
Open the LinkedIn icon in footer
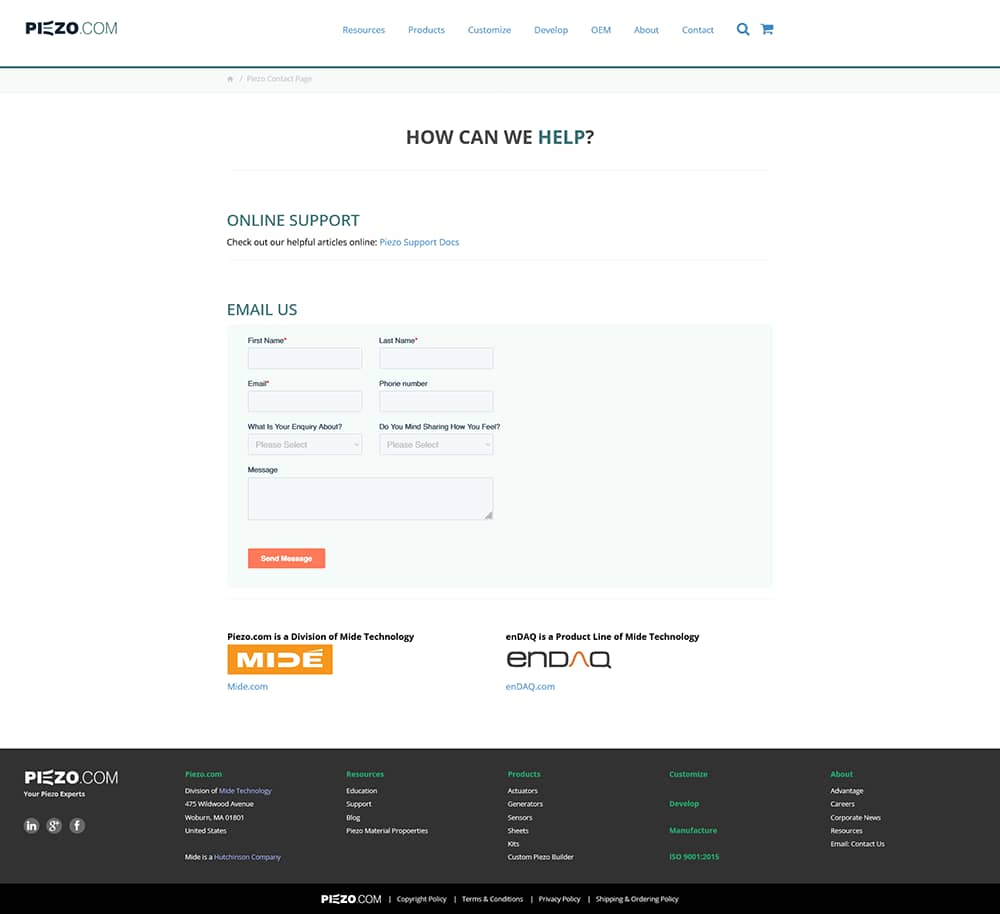31,825
